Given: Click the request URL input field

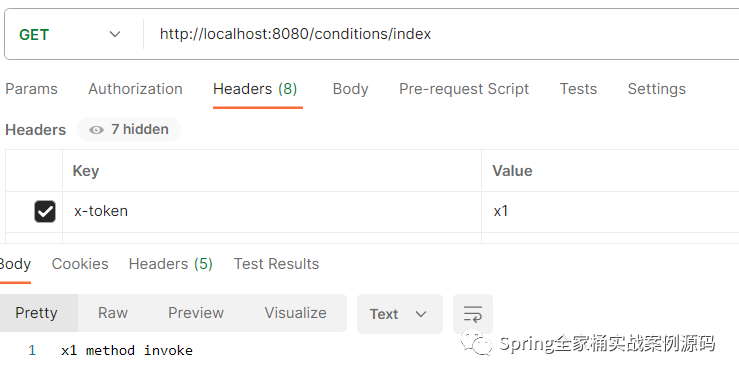Looking at the screenshot, I should tap(443, 34).
